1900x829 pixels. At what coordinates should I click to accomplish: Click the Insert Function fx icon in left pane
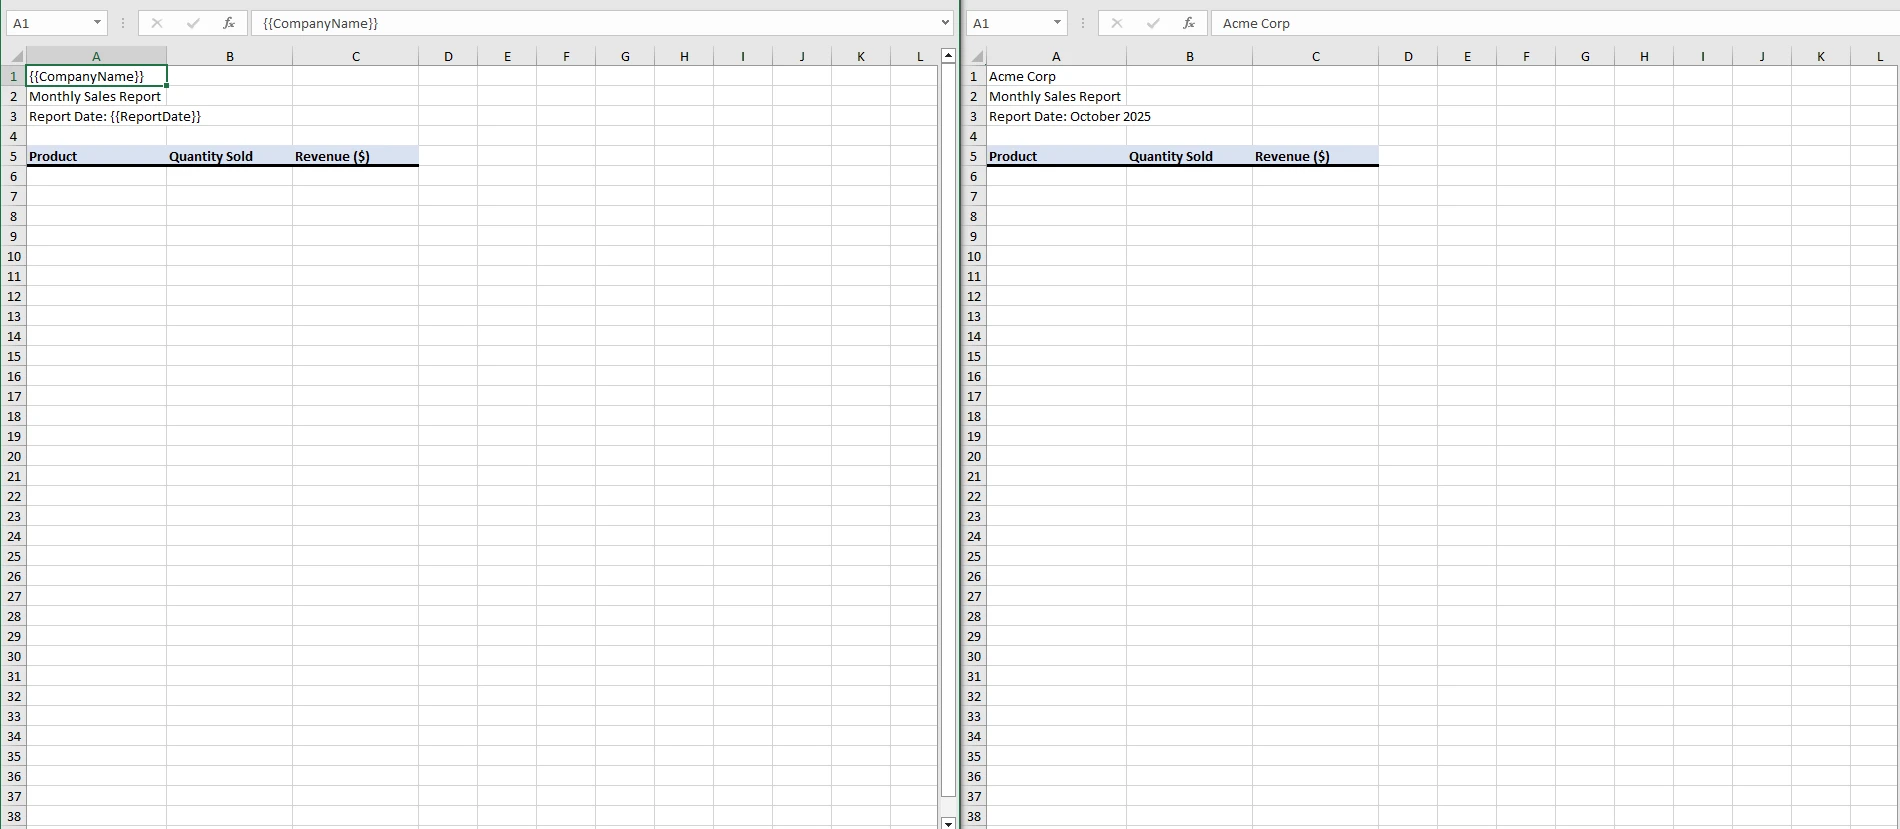click(229, 23)
